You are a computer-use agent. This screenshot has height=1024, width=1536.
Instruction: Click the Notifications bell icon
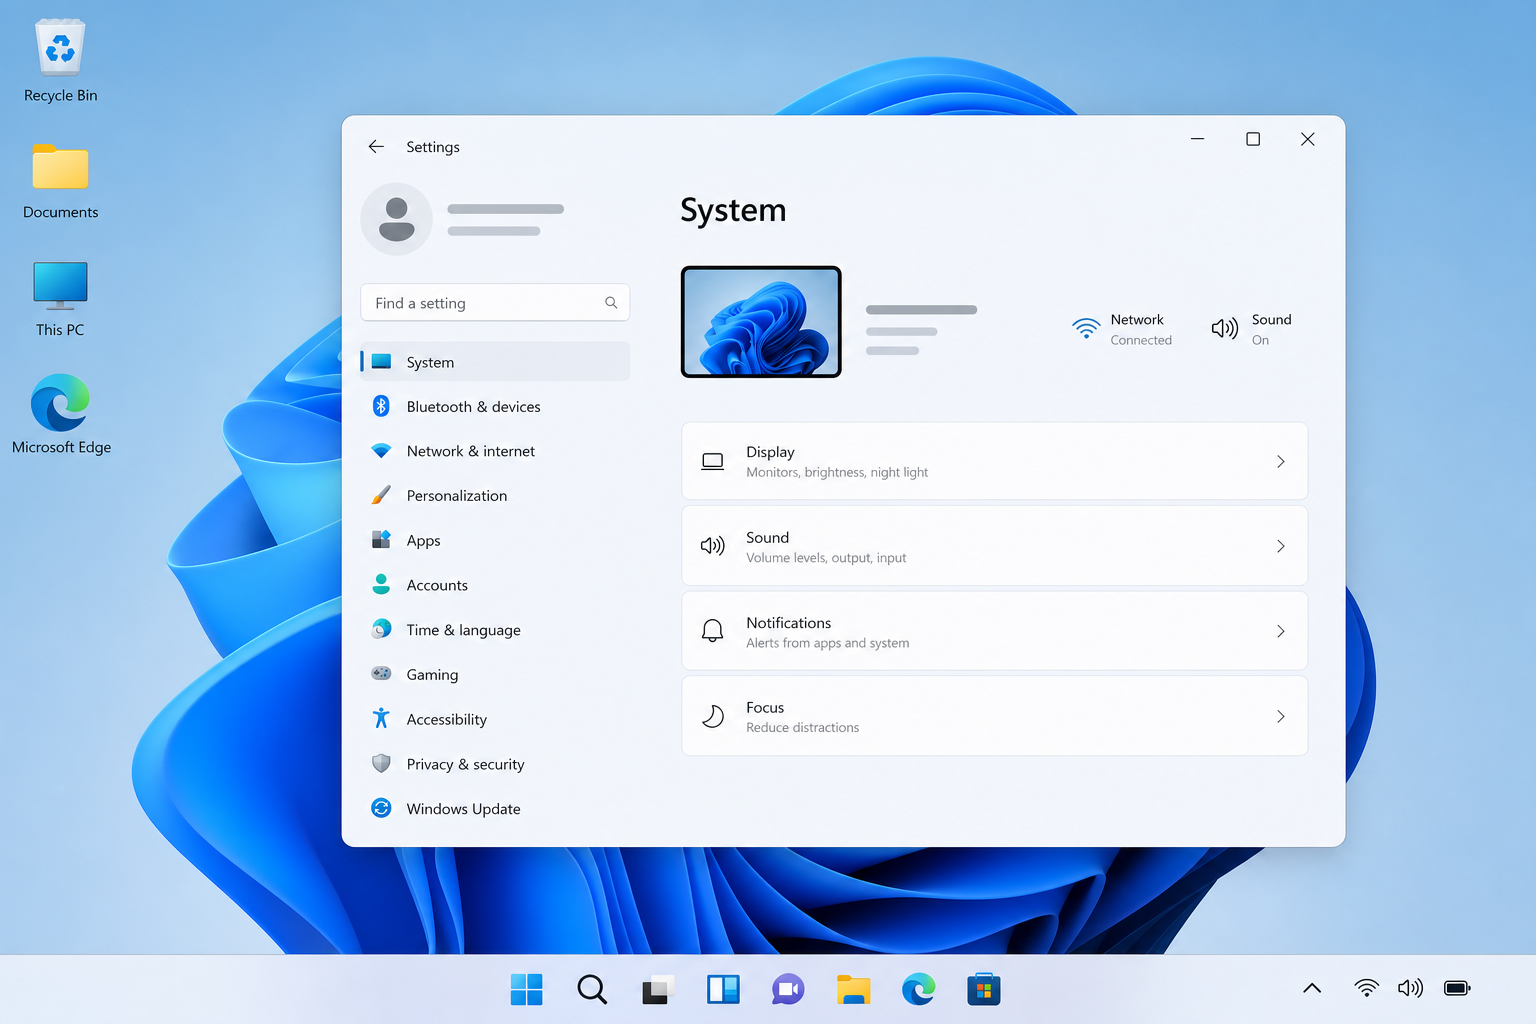tap(712, 631)
